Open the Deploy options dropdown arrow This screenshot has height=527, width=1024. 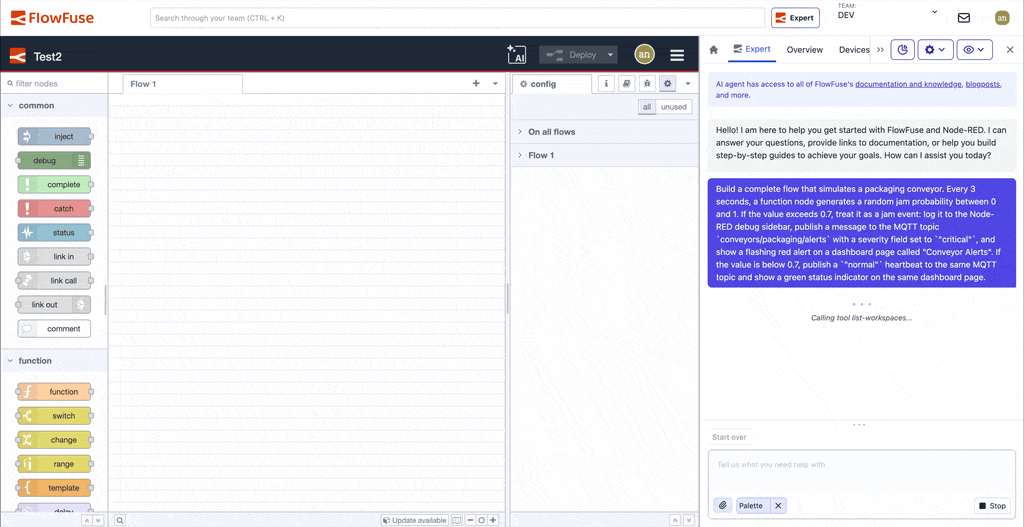point(611,56)
